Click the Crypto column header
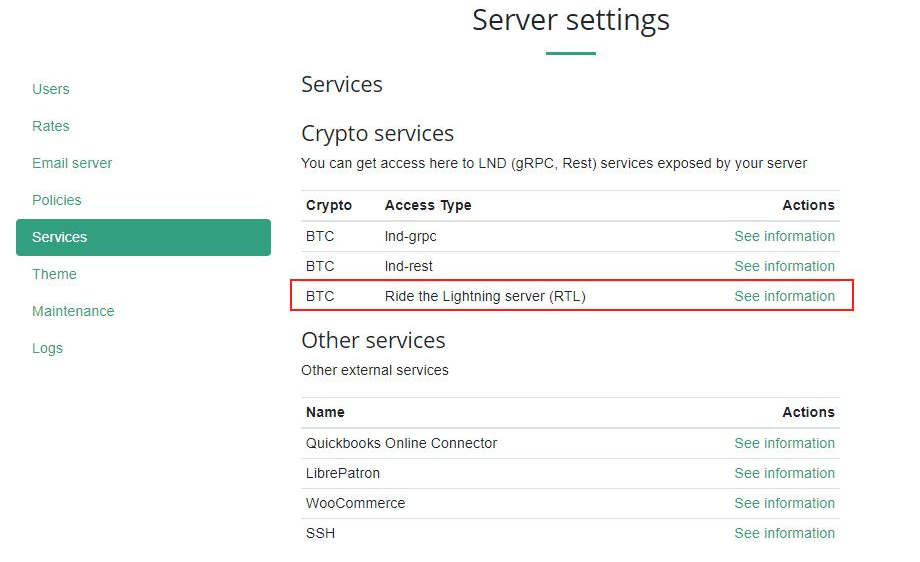 click(329, 205)
